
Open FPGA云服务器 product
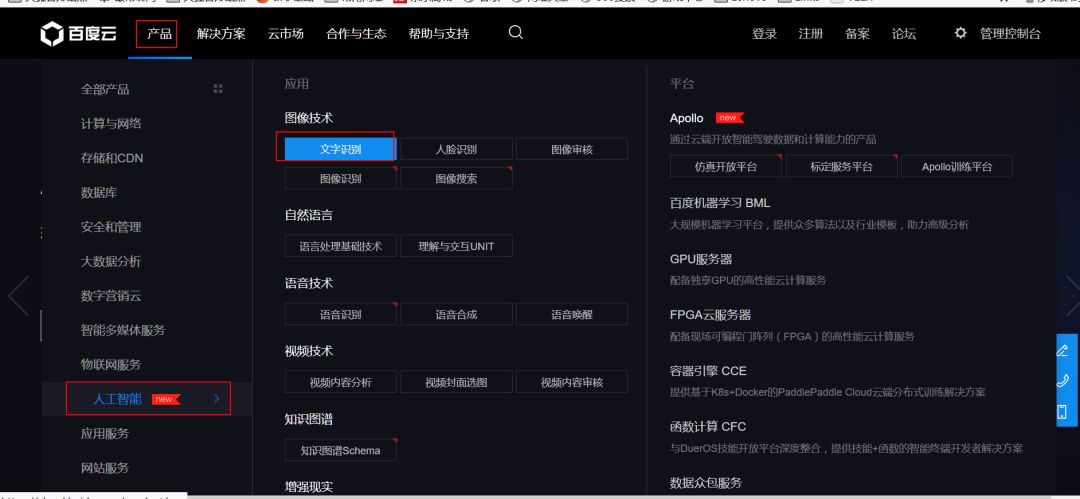pyautogui.click(x=710, y=315)
